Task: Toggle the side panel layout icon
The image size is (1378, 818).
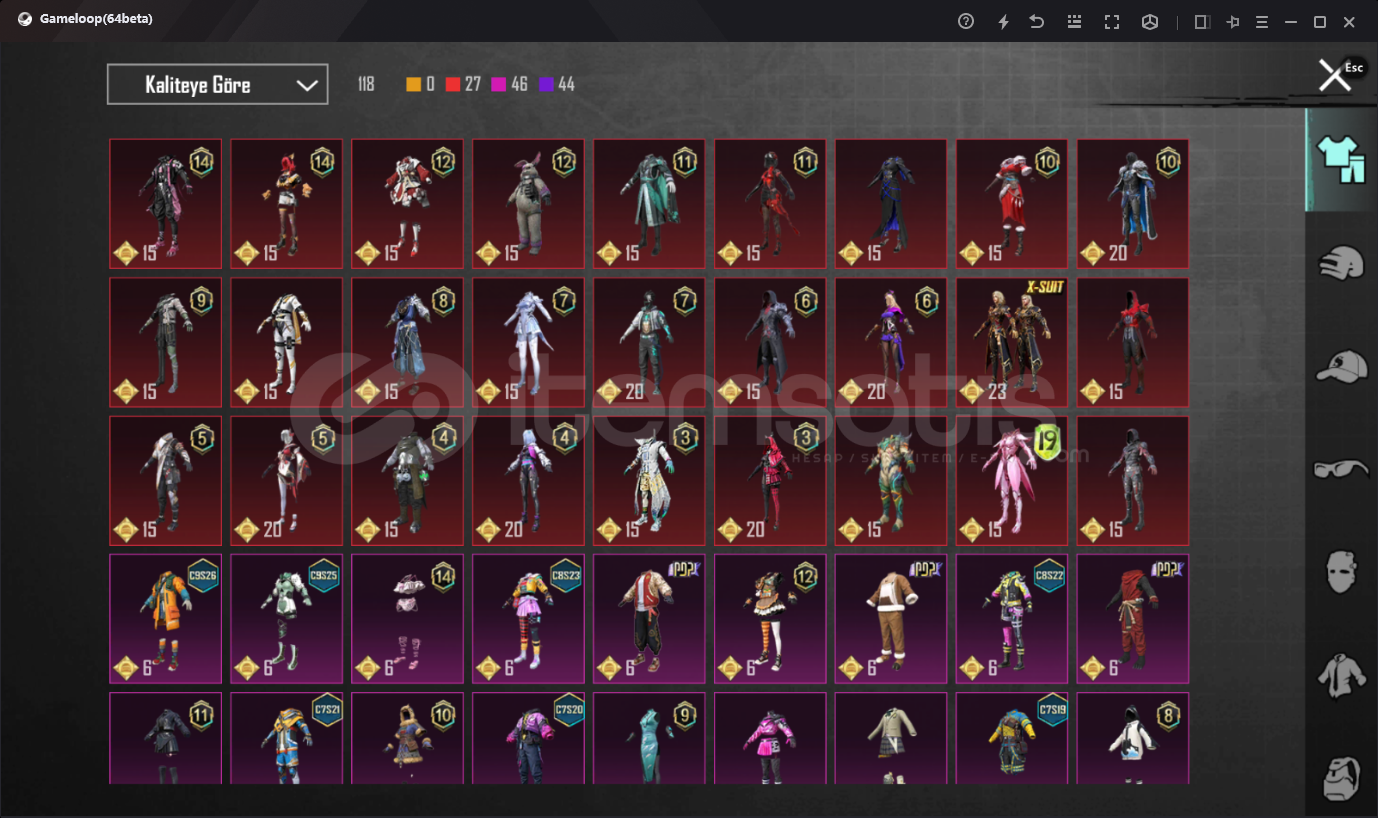Action: [1202, 21]
